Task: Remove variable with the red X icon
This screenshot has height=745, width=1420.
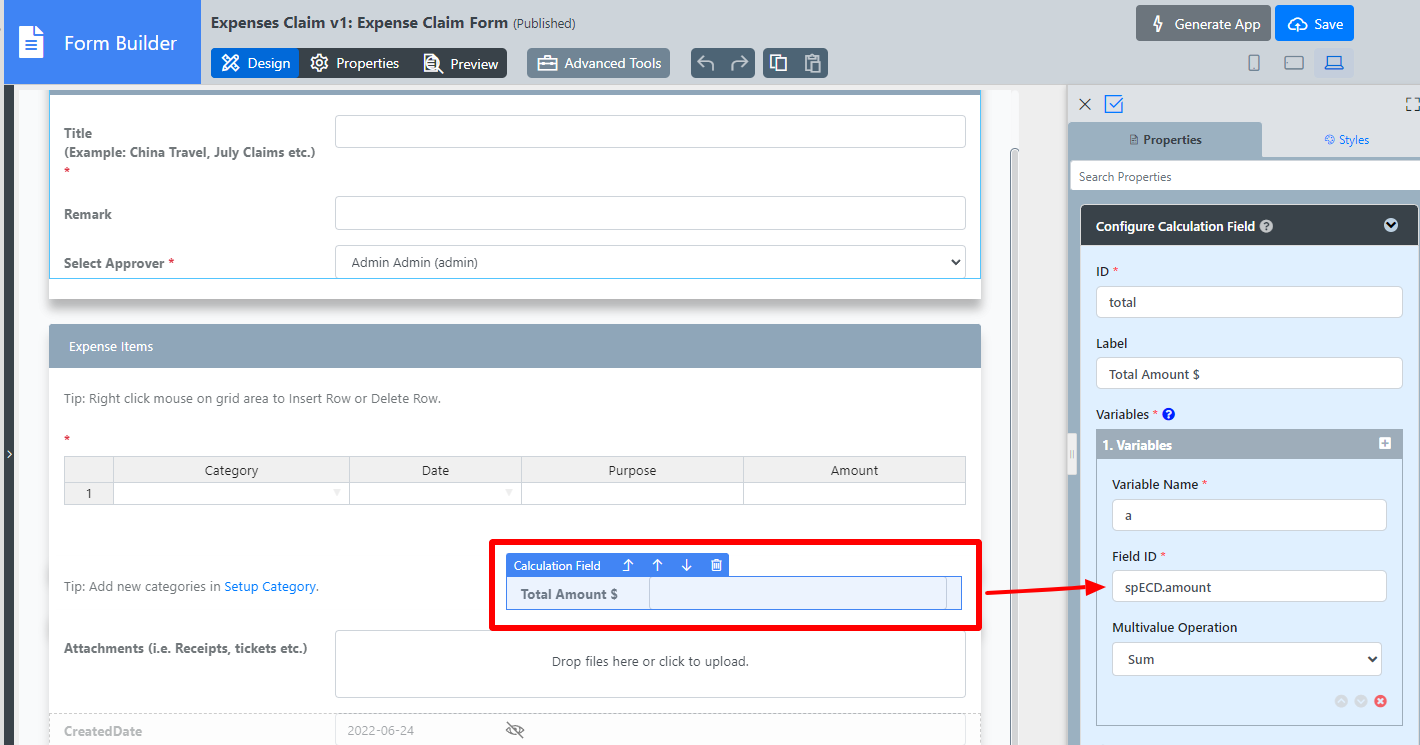Action: tap(1381, 701)
